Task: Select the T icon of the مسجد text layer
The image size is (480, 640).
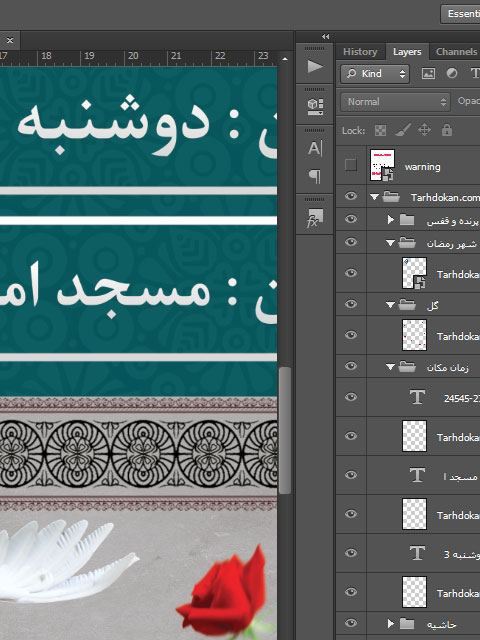Action: [x=417, y=475]
